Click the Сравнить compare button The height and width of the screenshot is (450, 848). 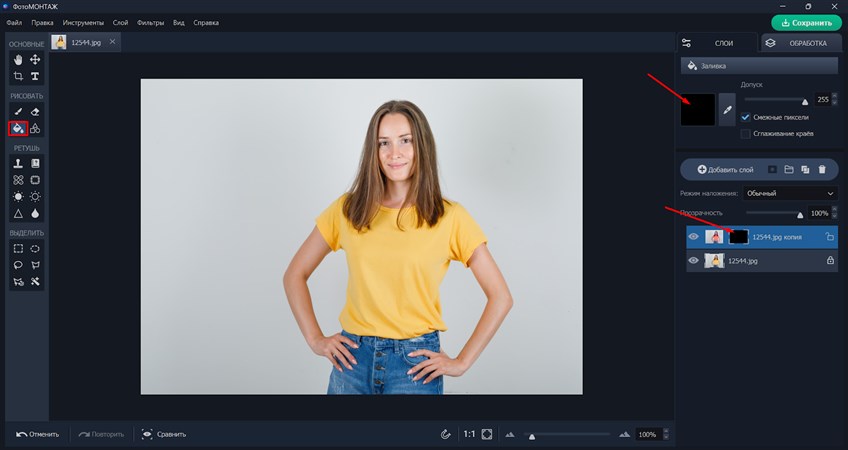(164, 434)
